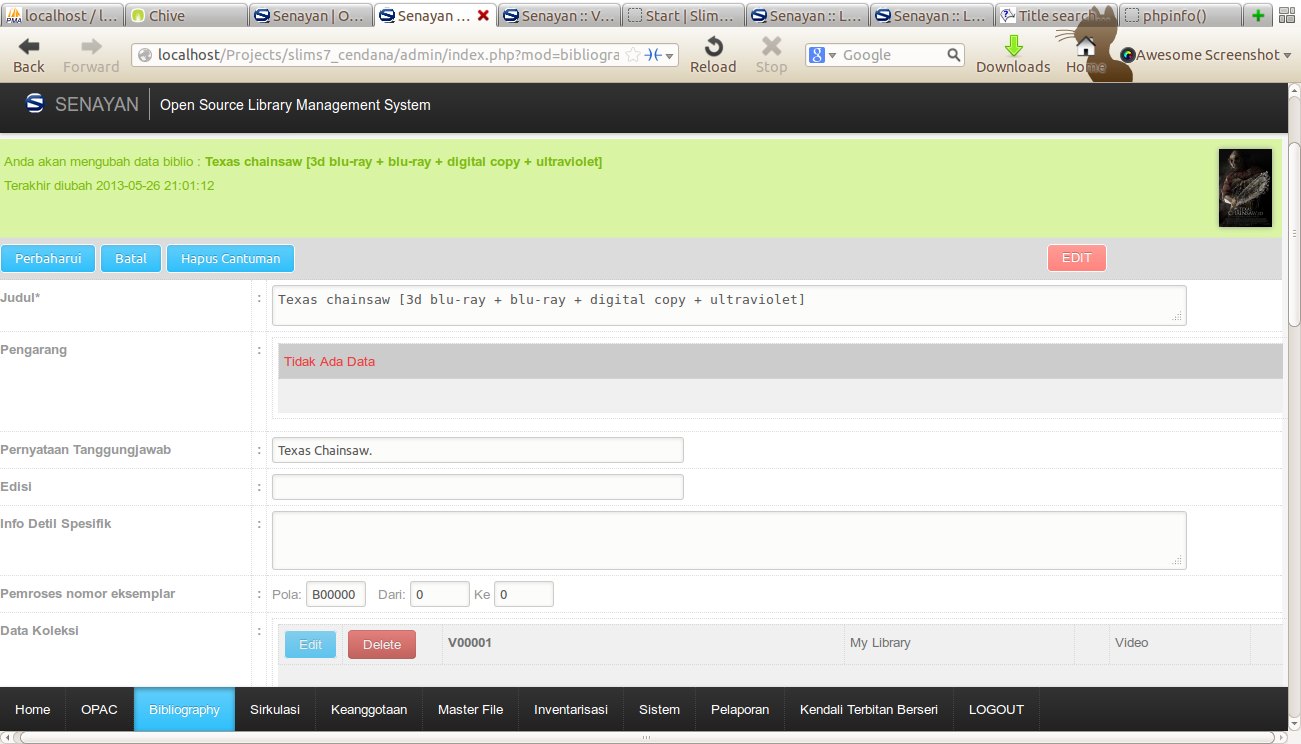Click the 'Tidak Ada Data' author message
This screenshot has height=744, width=1301.
(x=329, y=361)
